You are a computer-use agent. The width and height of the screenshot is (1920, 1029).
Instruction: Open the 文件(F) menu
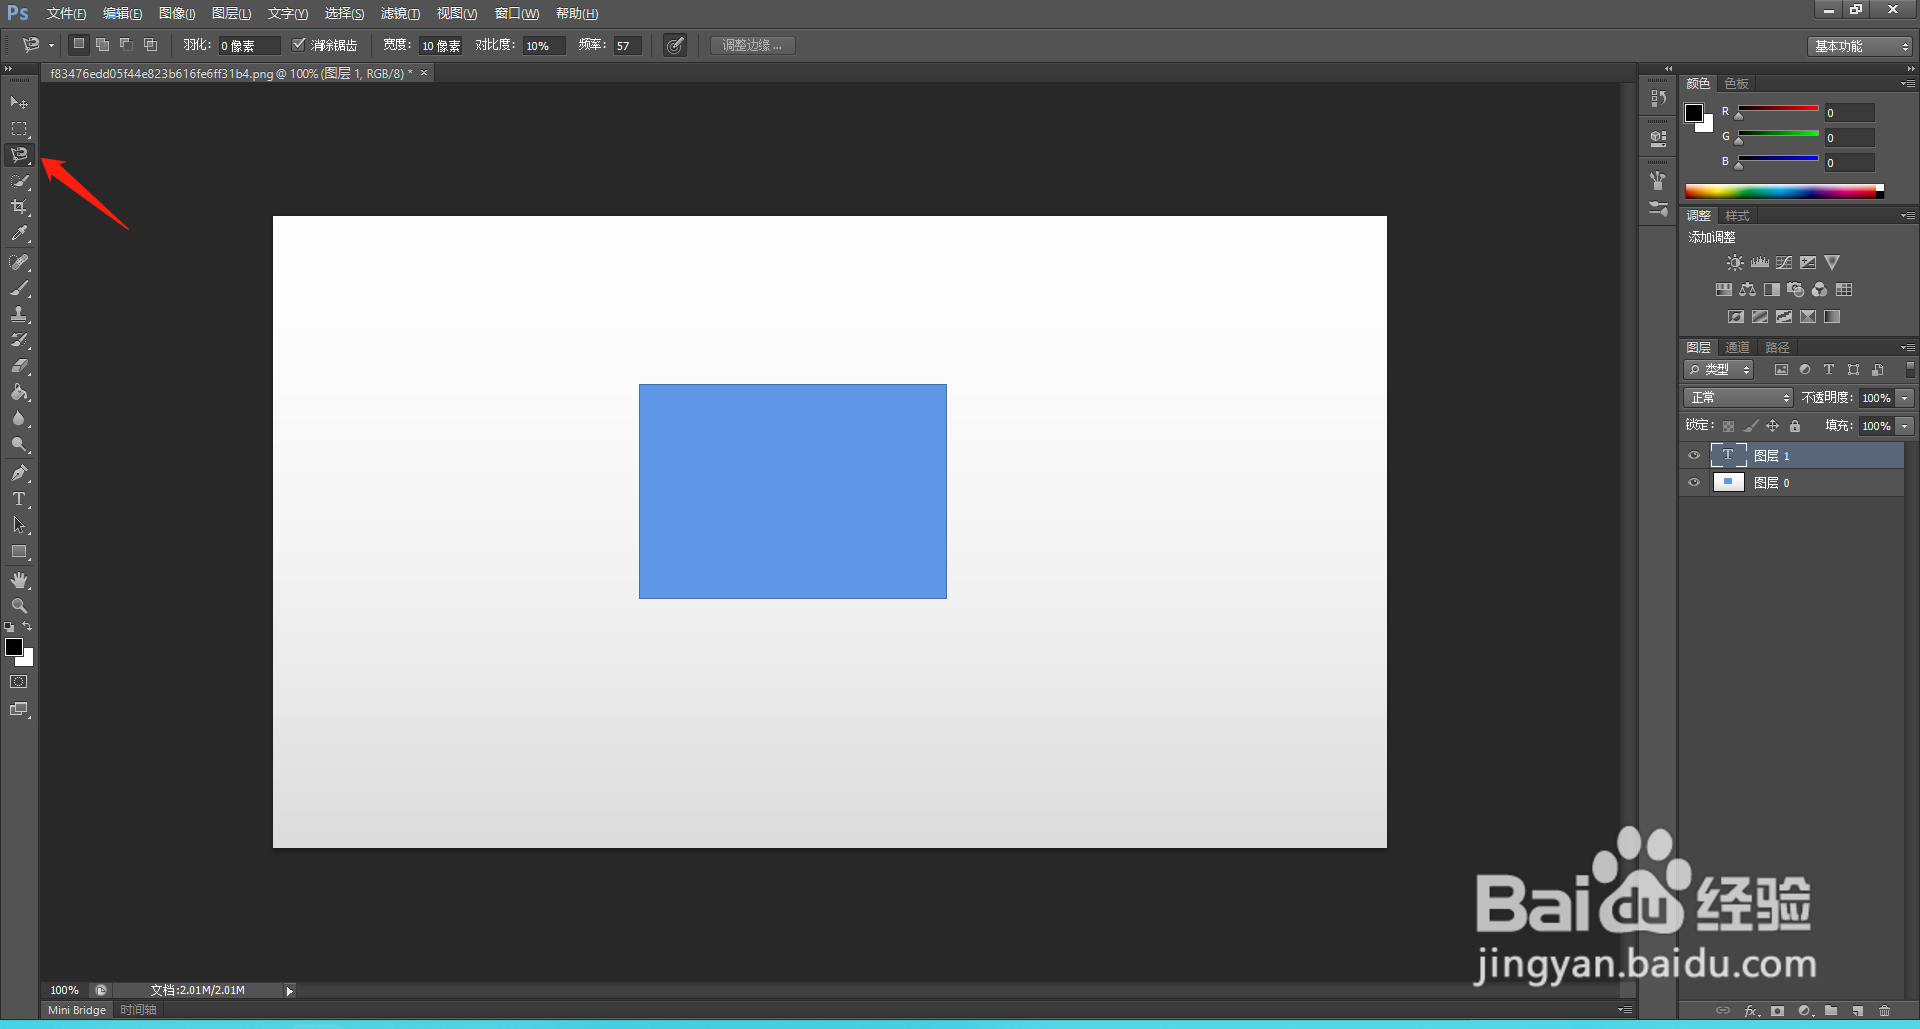coord(66,13)
